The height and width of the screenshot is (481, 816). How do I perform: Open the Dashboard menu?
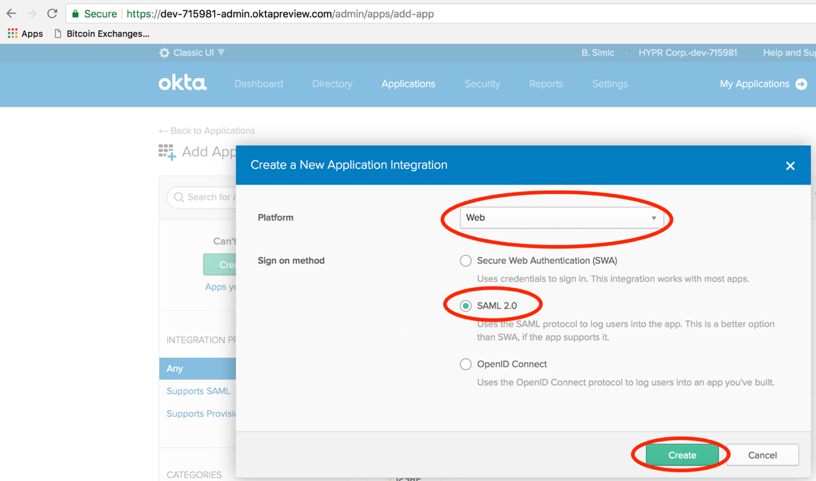pyautogui.click(x=259, y=84)
